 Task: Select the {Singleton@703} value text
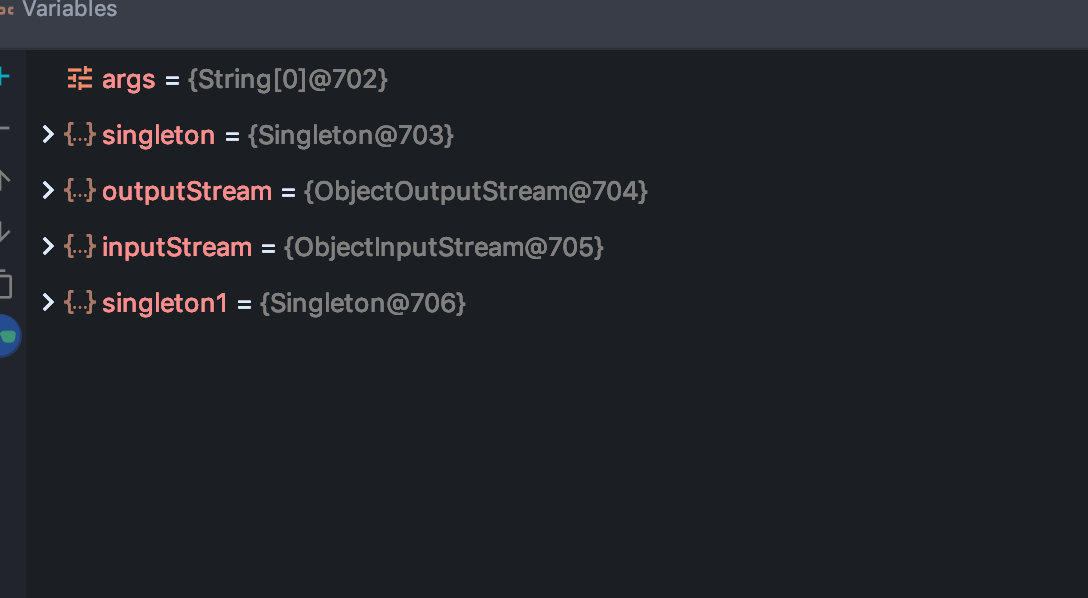(x=350, y=135)
